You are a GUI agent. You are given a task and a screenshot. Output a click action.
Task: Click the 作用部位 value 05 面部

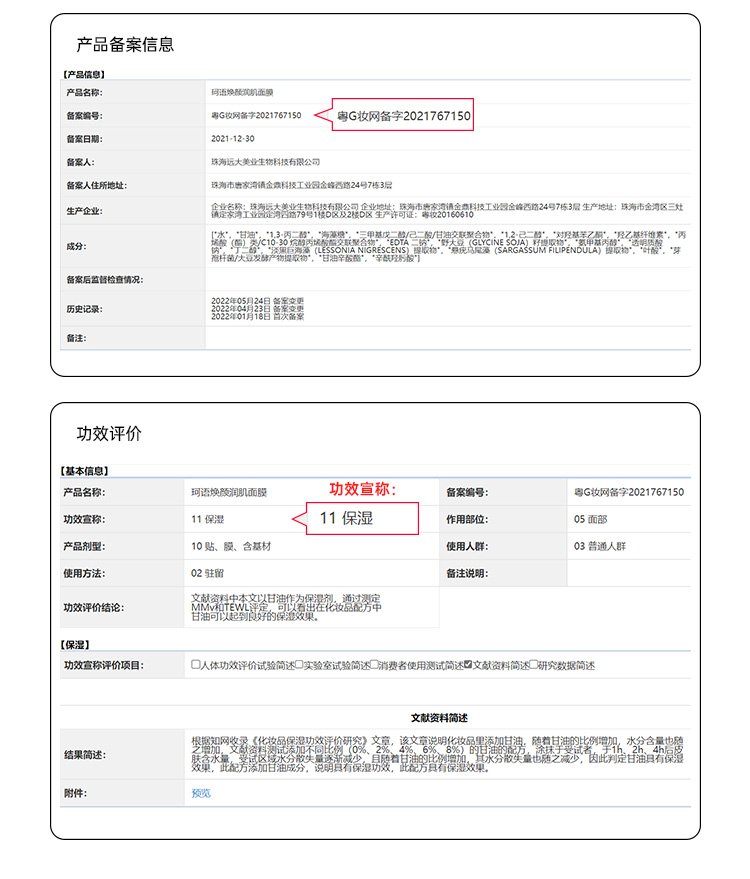[590, 519]
